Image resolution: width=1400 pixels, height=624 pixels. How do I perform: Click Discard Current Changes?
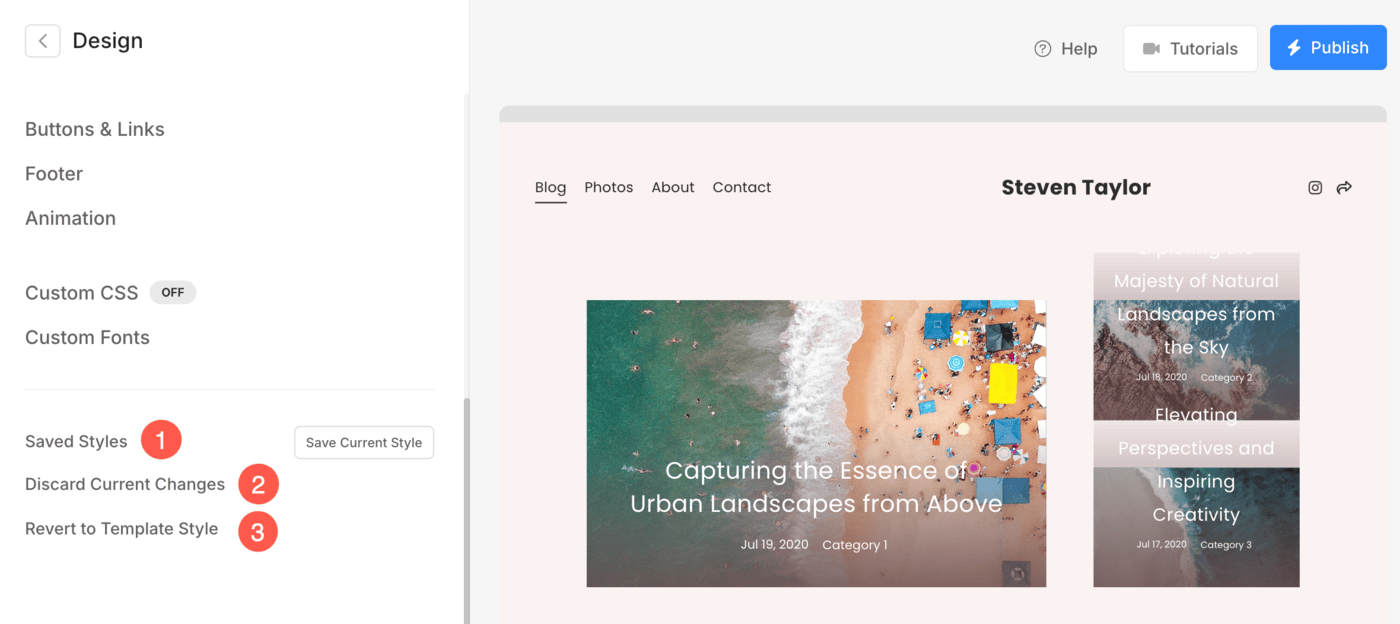click(125, 484)
